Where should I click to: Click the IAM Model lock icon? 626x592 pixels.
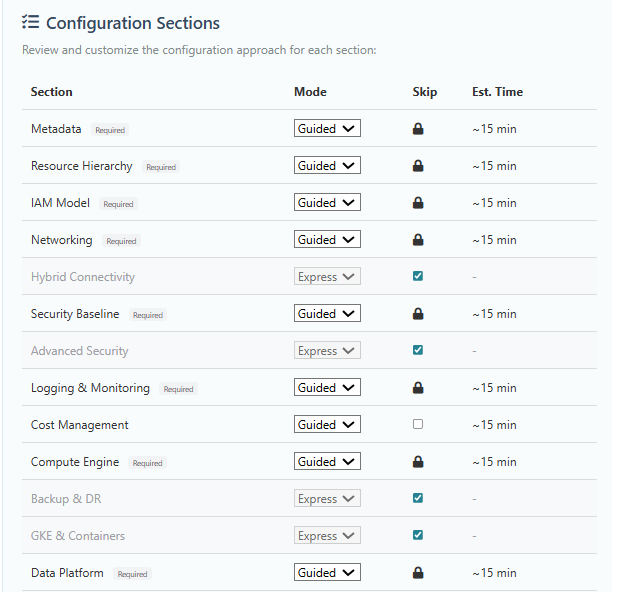coord(418,203)
